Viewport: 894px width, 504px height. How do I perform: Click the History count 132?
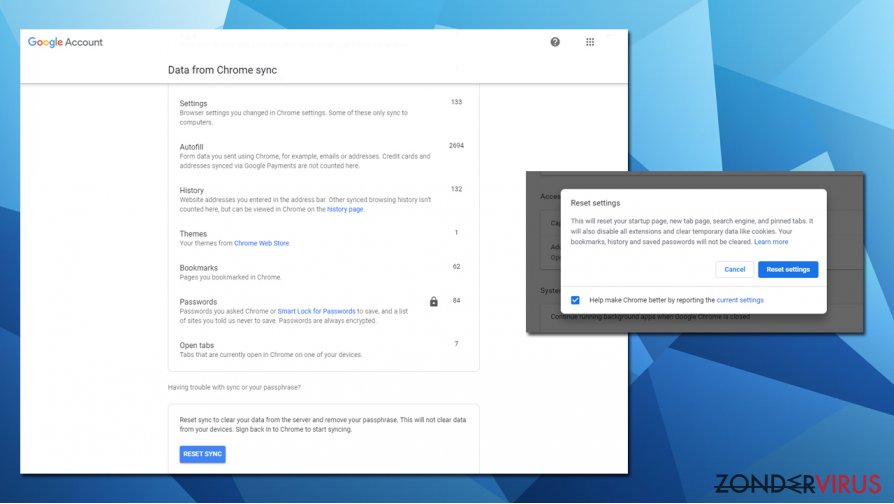coord(456,189)
